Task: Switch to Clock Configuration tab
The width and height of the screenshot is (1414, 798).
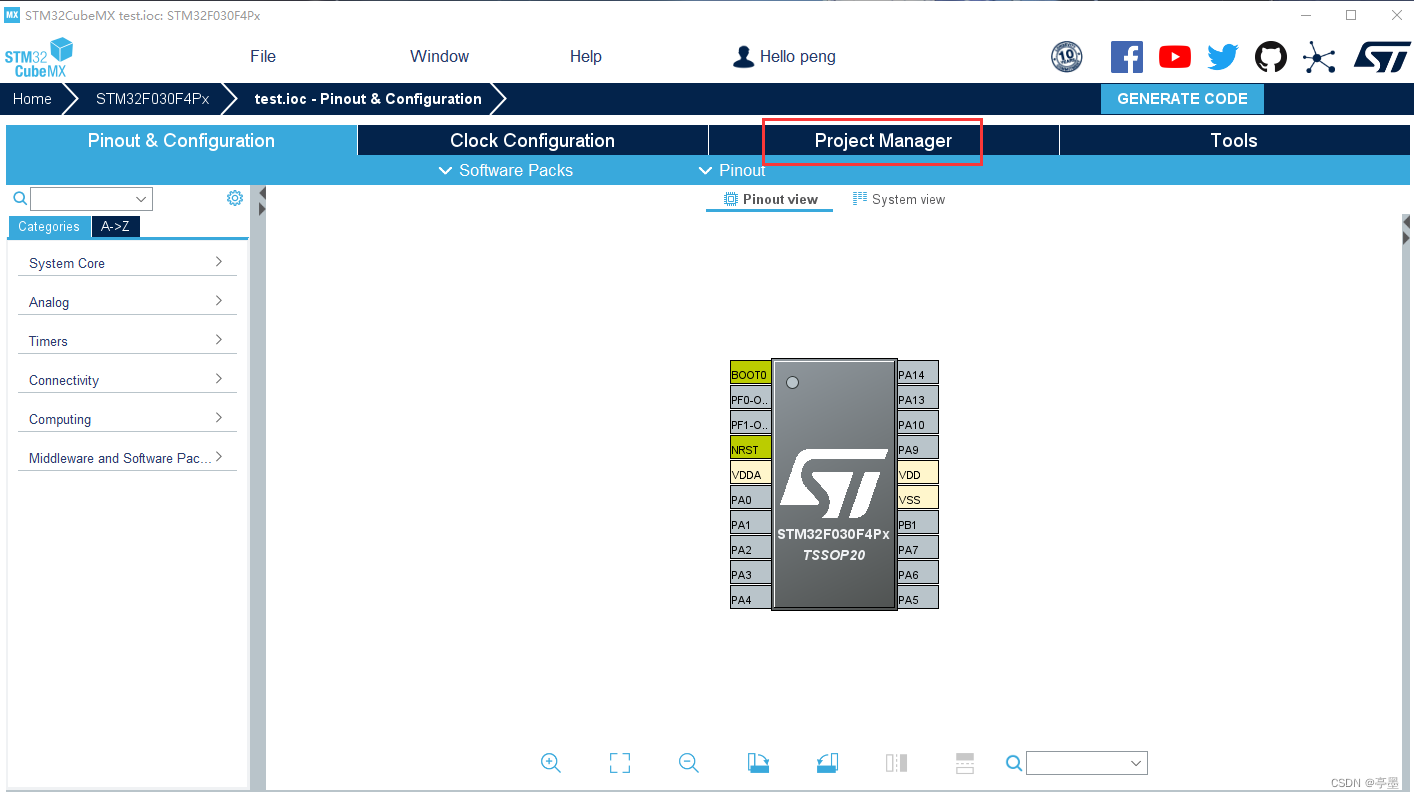Action: point(532,141)
